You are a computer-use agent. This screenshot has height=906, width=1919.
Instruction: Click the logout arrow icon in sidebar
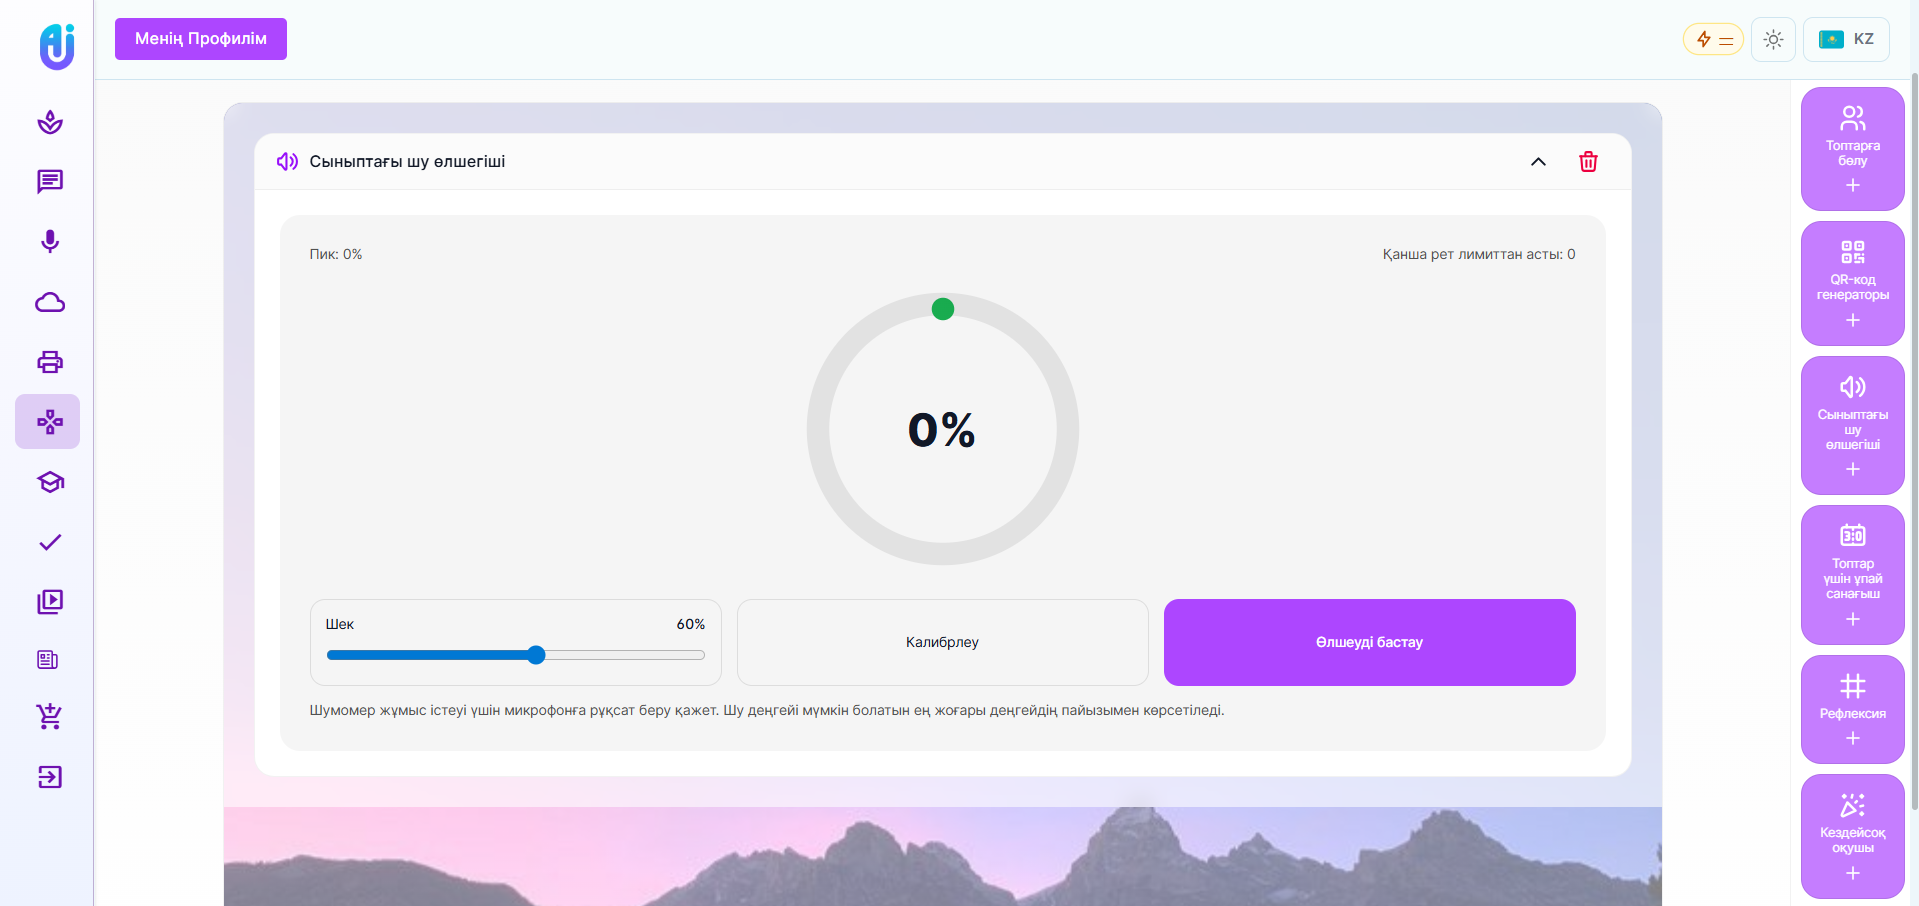[49, 777]
